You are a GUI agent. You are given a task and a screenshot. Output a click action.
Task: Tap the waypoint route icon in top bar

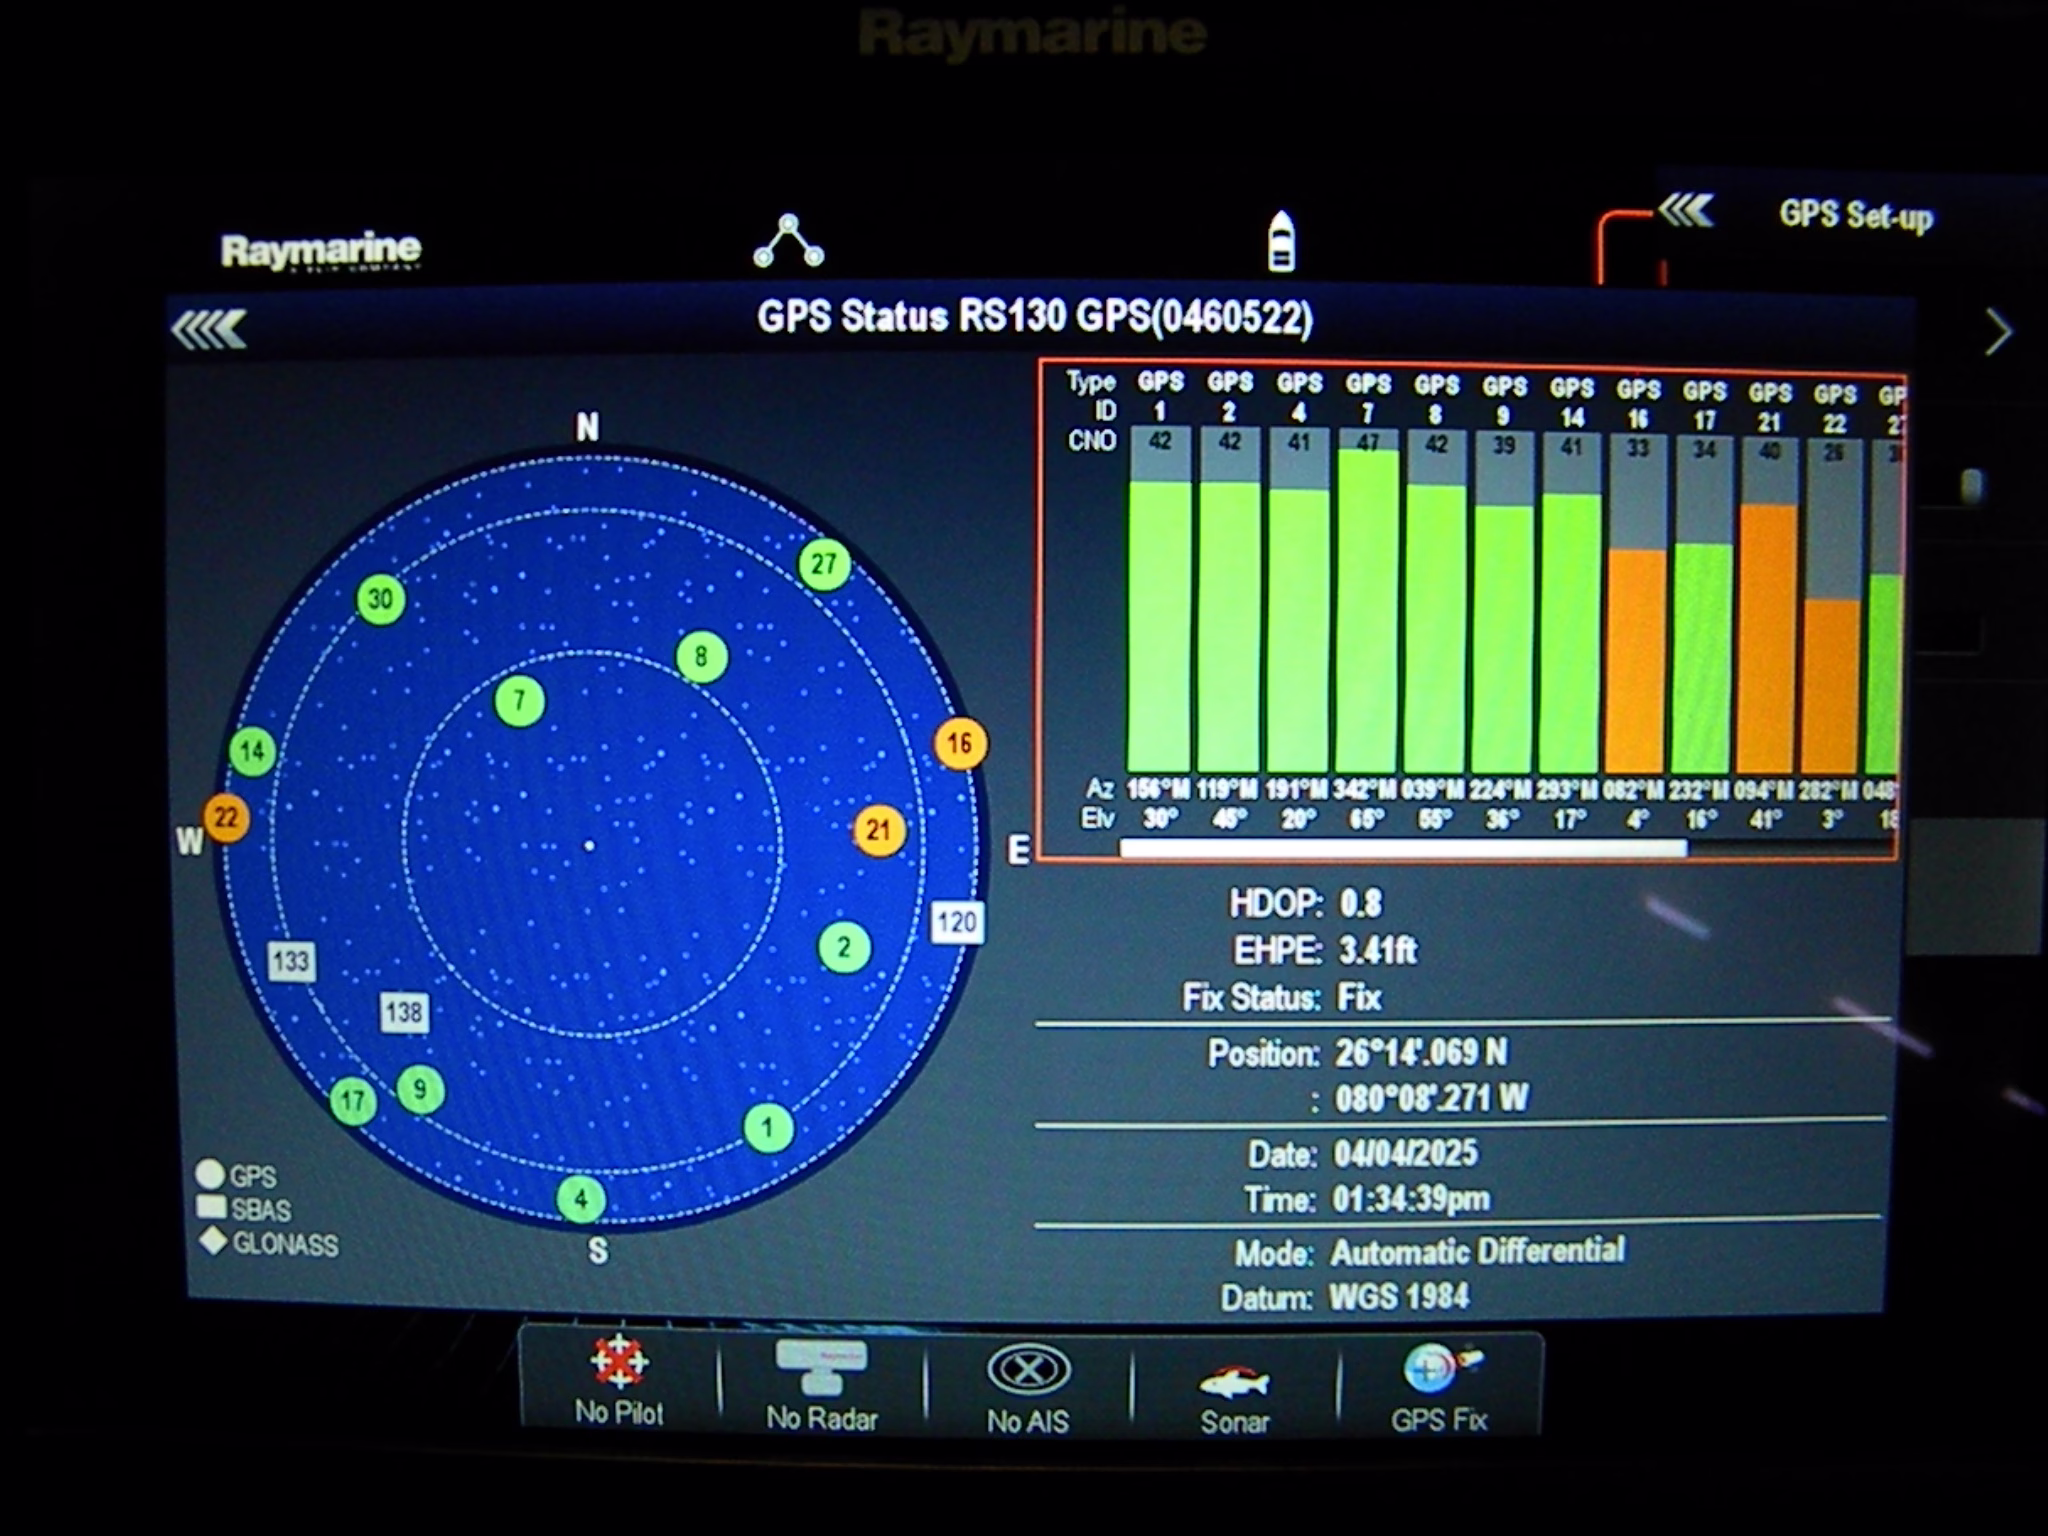coord(789,241)
